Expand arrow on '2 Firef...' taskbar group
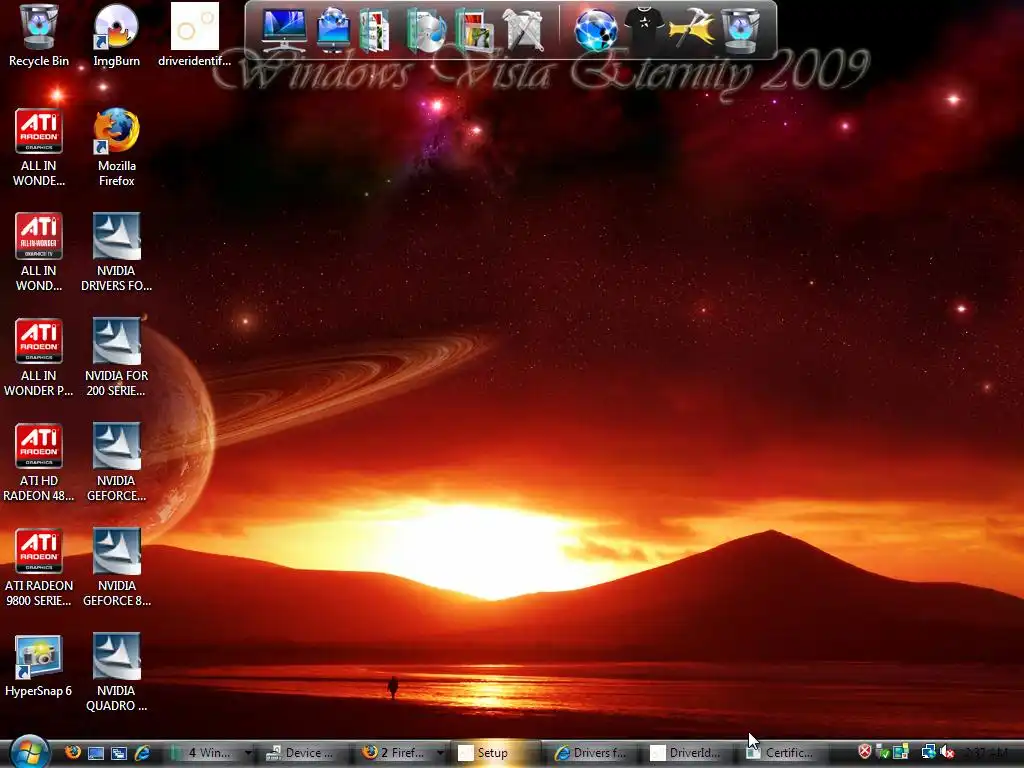The width and height of the screenshot is (1024, 768). coord(440,753)
